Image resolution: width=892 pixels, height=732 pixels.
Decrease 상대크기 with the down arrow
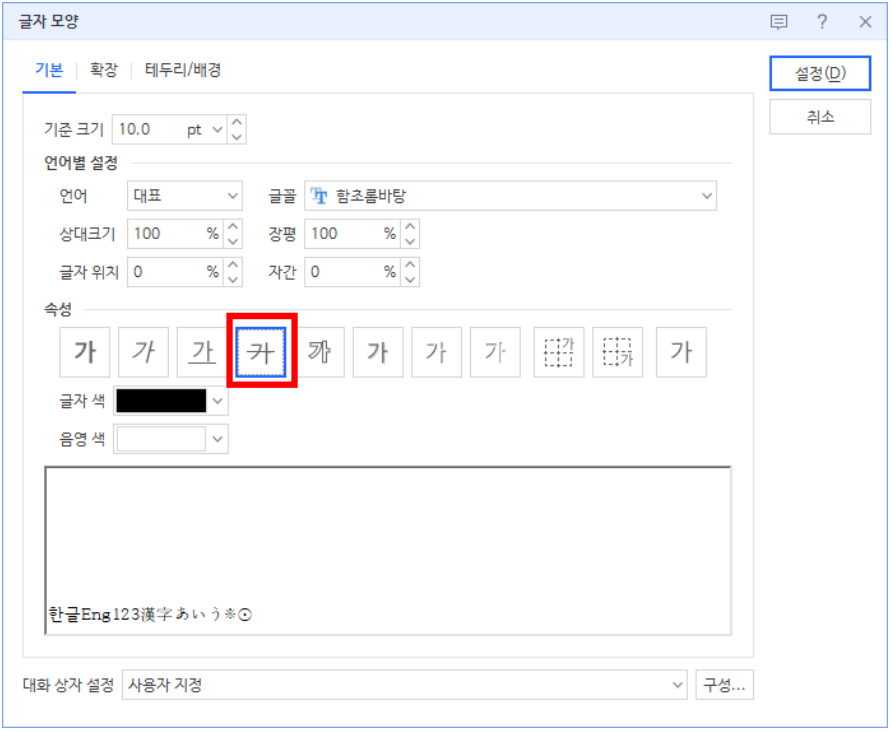233,241
